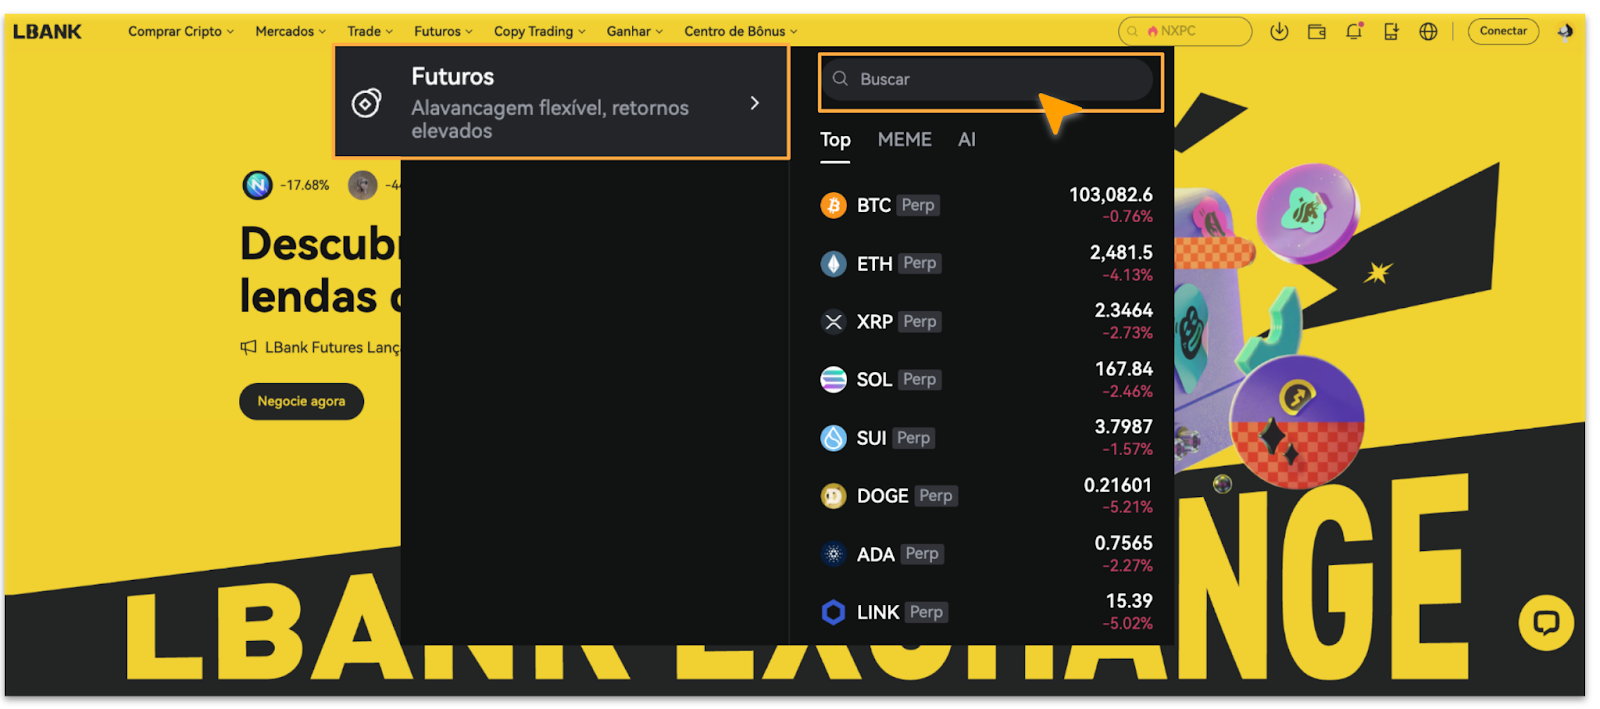Open the wallet icon in header

pyautogui.click(x=1317, y=31)
